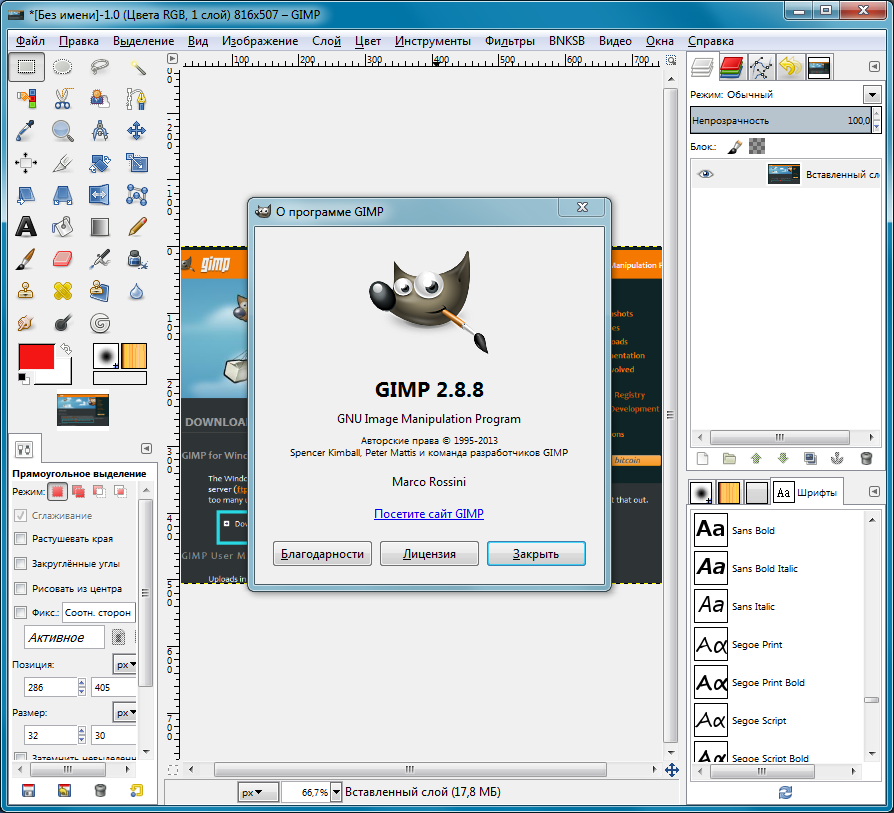Activate the Select by Color tool
The height and width of the screenshot is (813, 894).
[26, 99]
